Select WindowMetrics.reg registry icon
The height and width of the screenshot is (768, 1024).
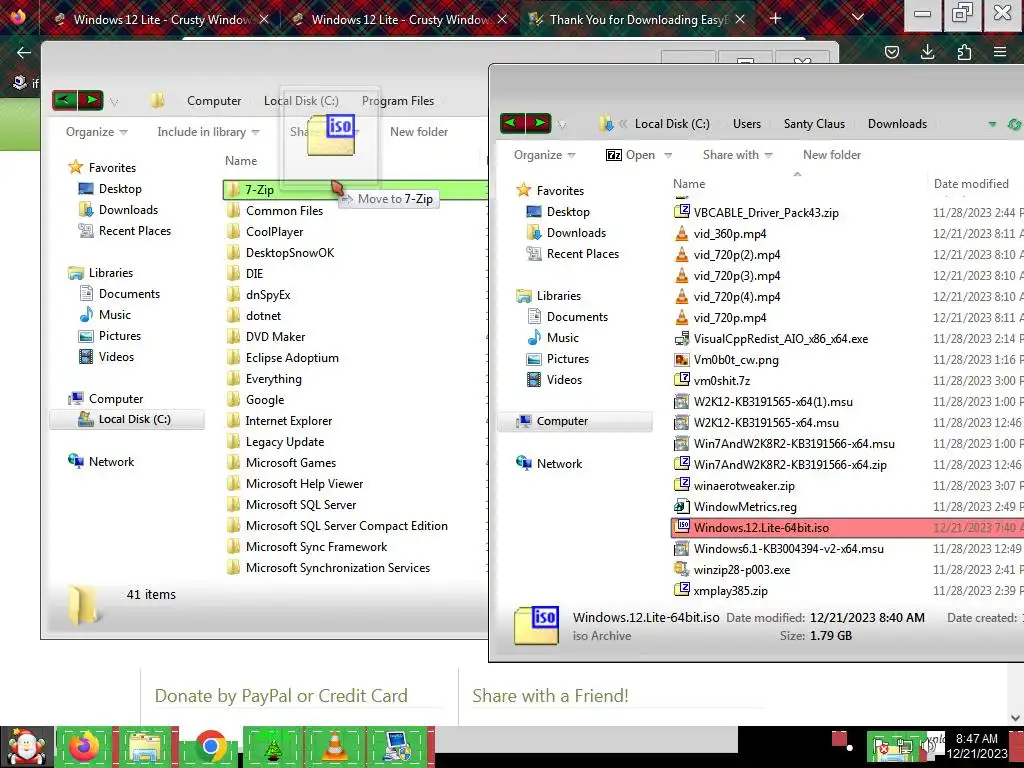[682, 506]
